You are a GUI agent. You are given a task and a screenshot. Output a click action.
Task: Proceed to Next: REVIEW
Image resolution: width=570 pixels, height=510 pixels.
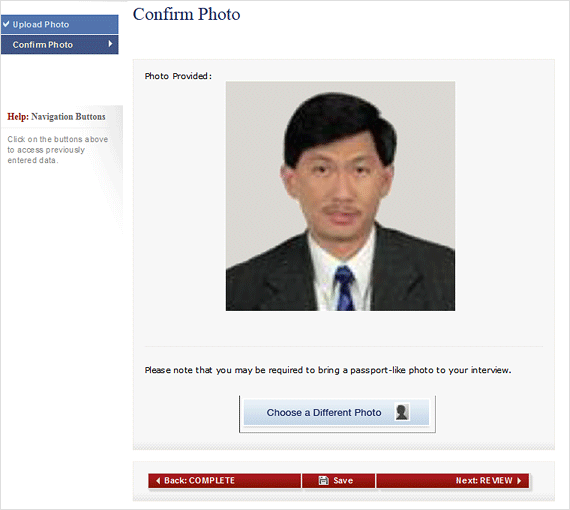tap(453, 481)
